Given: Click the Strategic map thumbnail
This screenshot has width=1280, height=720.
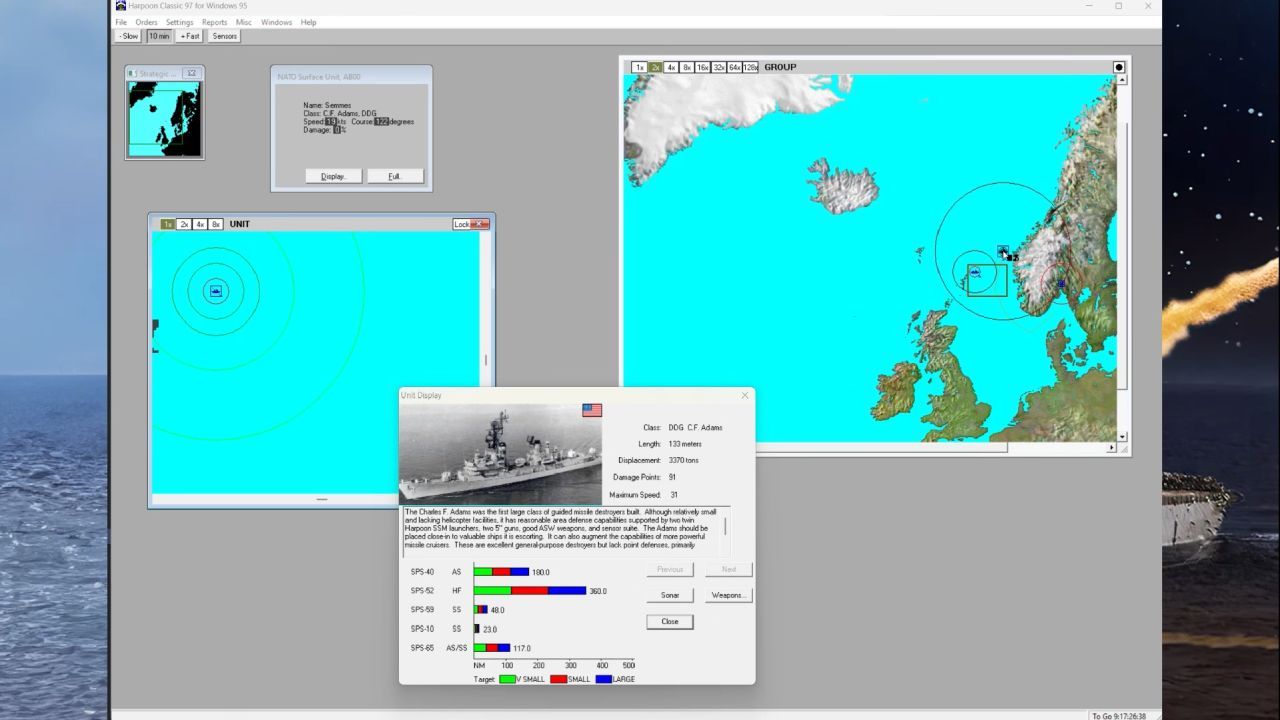Looking at the screenshot, I should (x=165, y=118).
